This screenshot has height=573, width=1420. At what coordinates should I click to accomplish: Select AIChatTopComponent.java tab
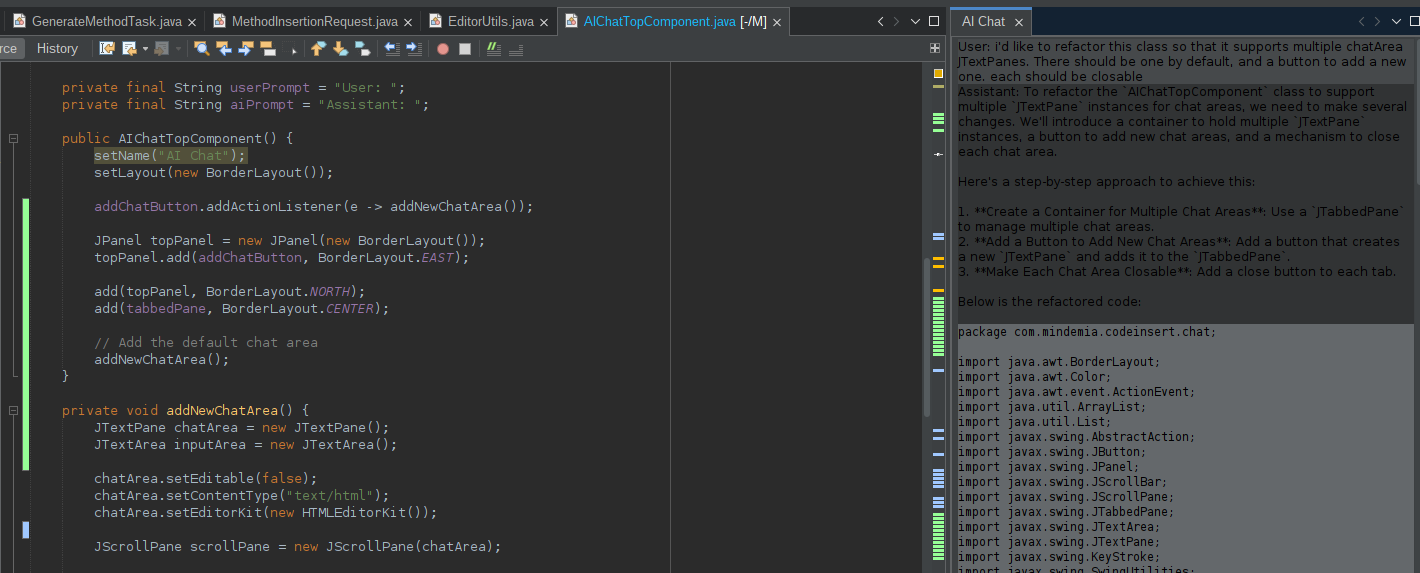click(x=674, y=21)
